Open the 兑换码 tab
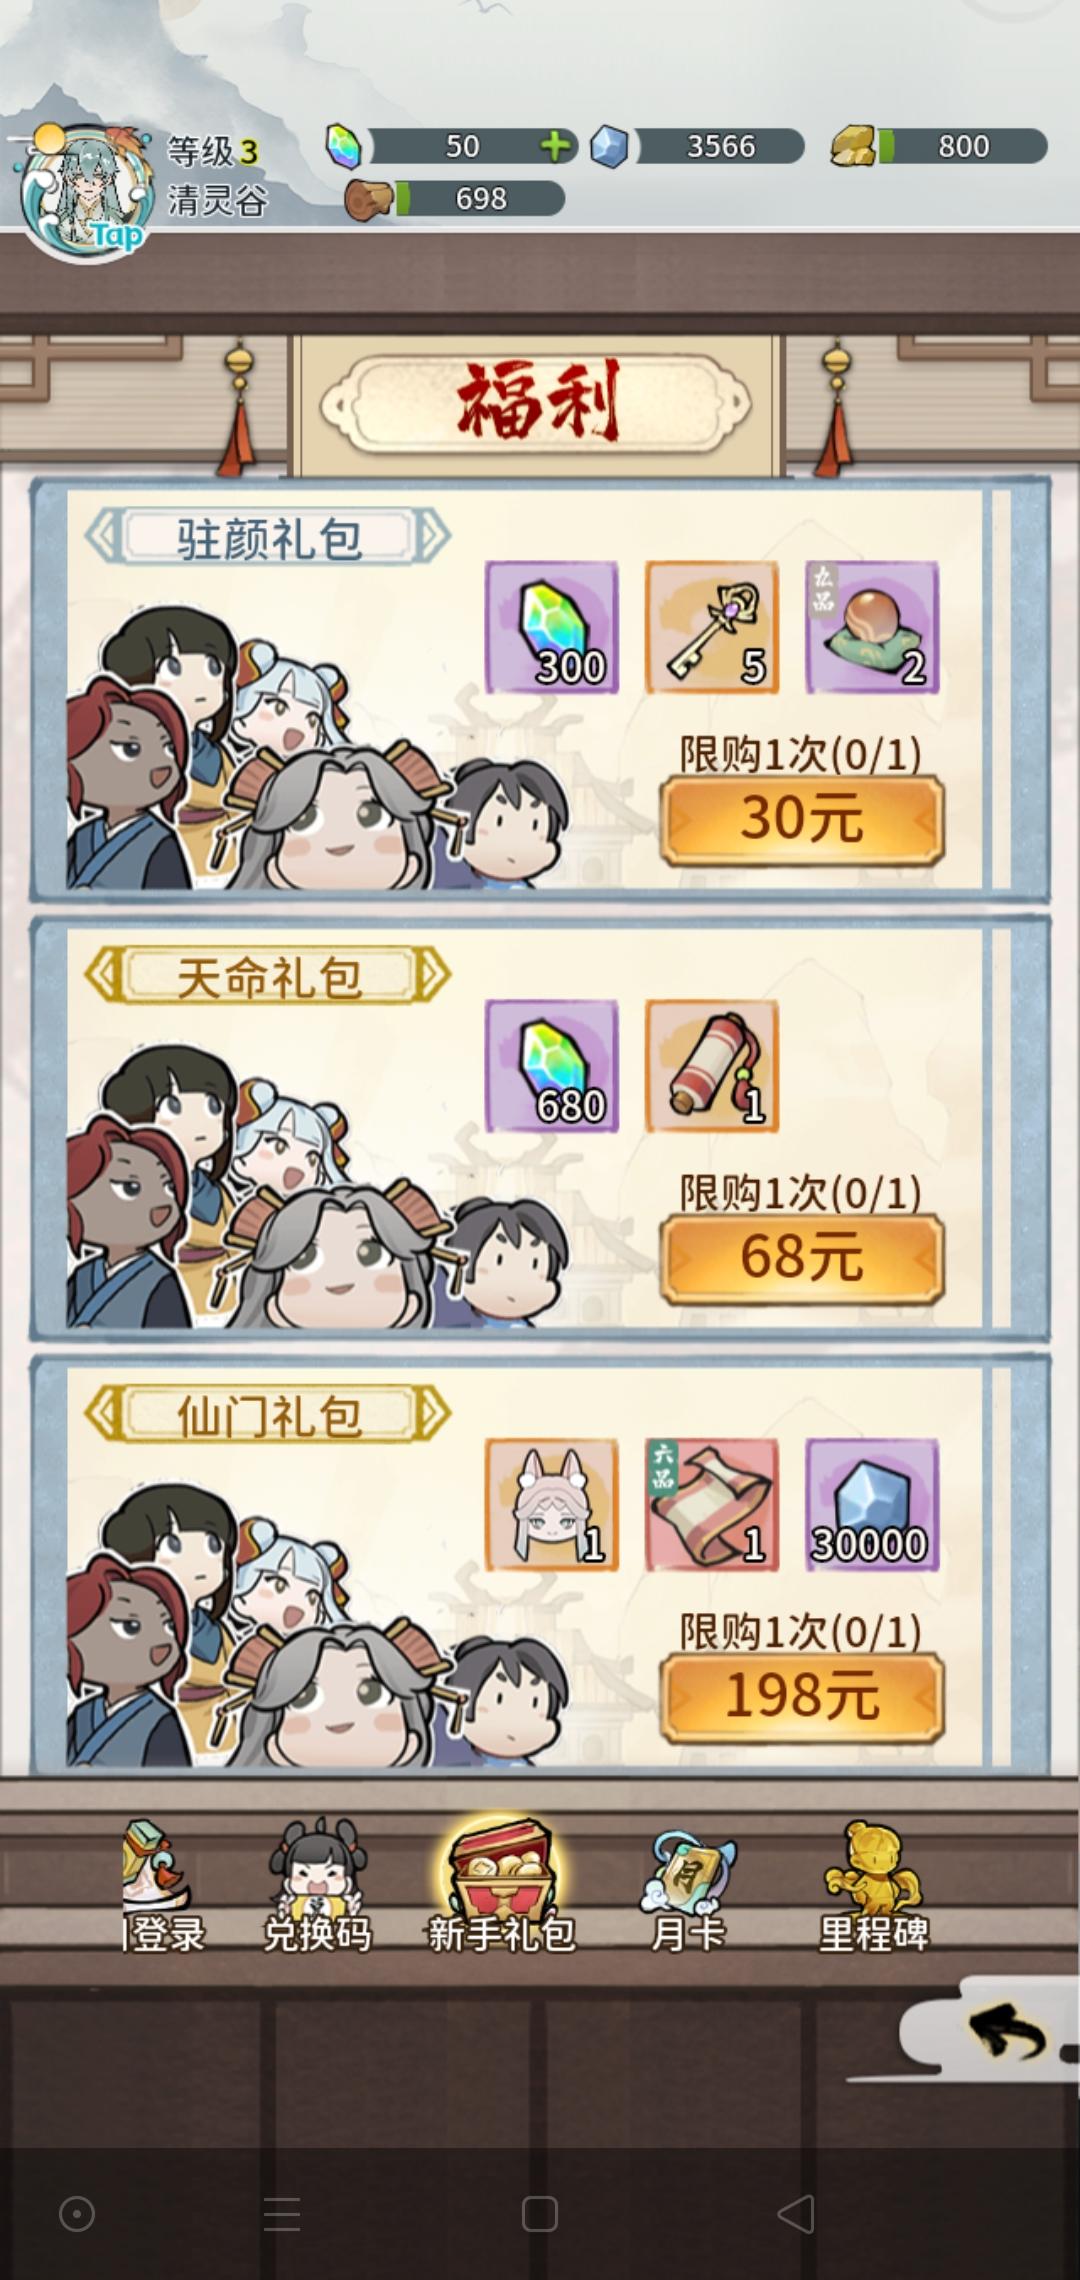 coord(317,1886)
